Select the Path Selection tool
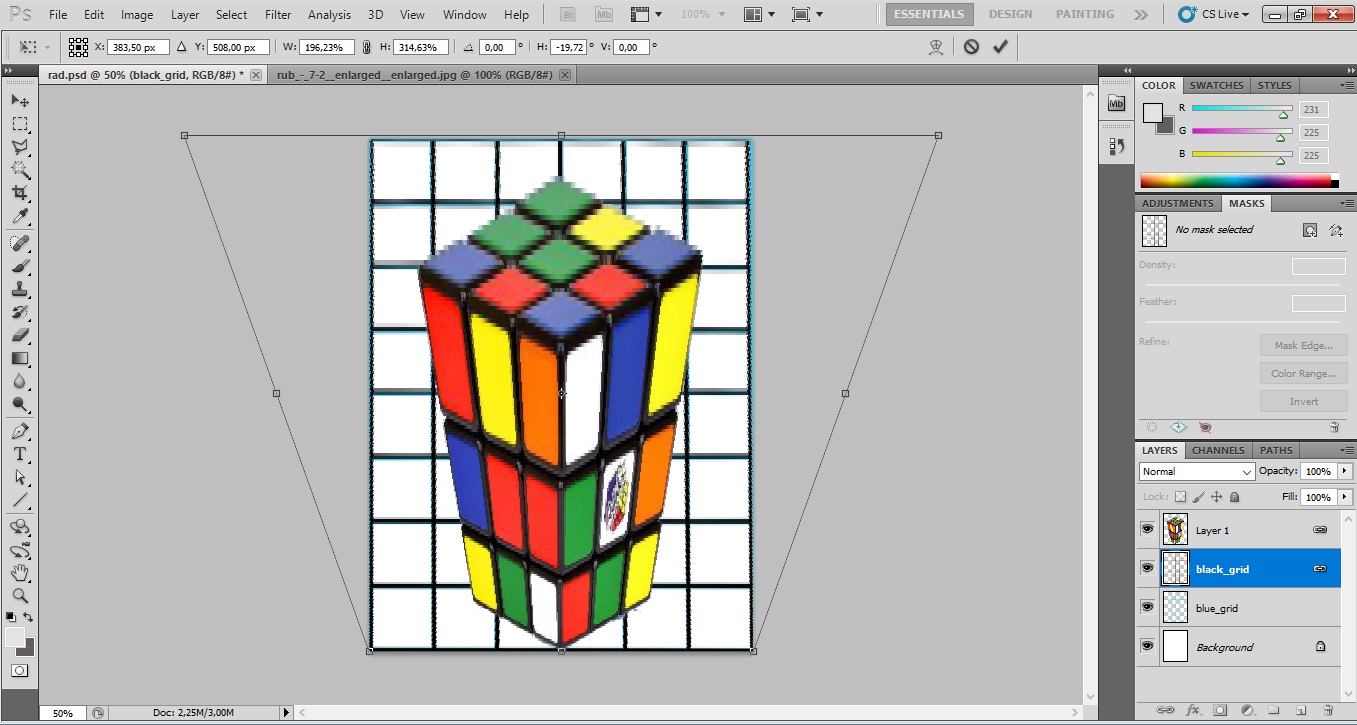 (20, 477)
